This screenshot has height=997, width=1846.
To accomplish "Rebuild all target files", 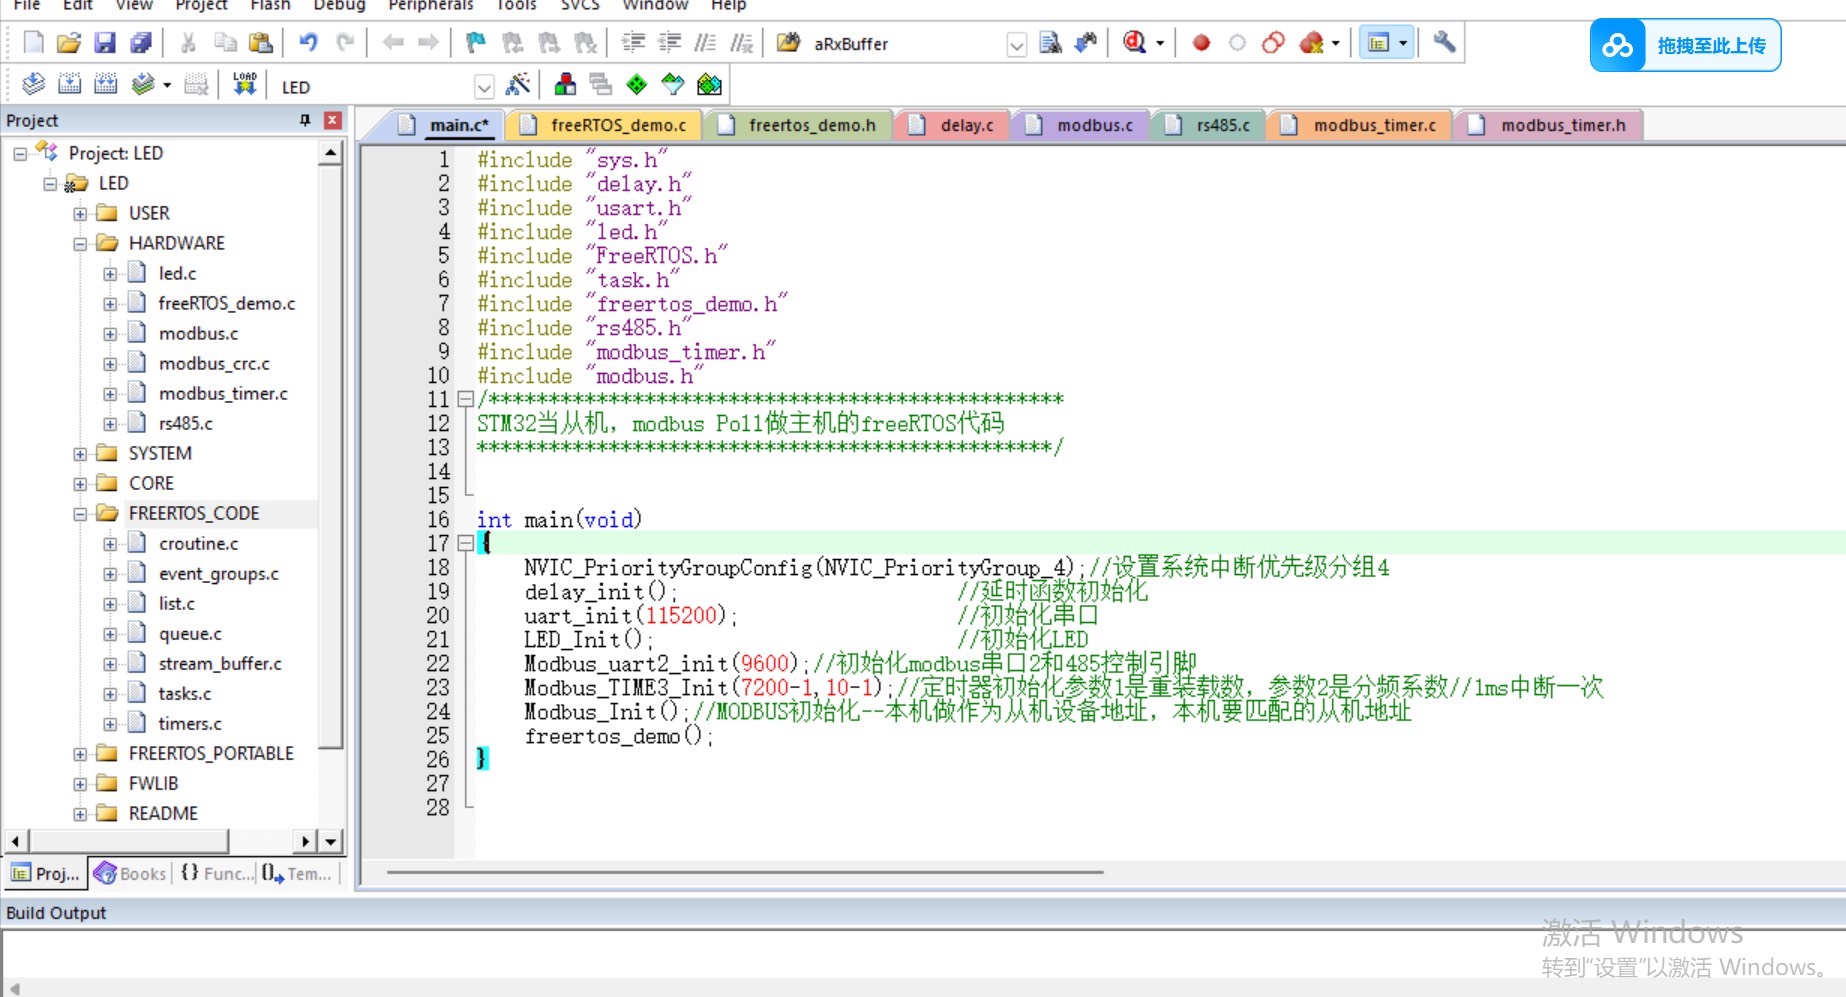I will click(106, 85).
